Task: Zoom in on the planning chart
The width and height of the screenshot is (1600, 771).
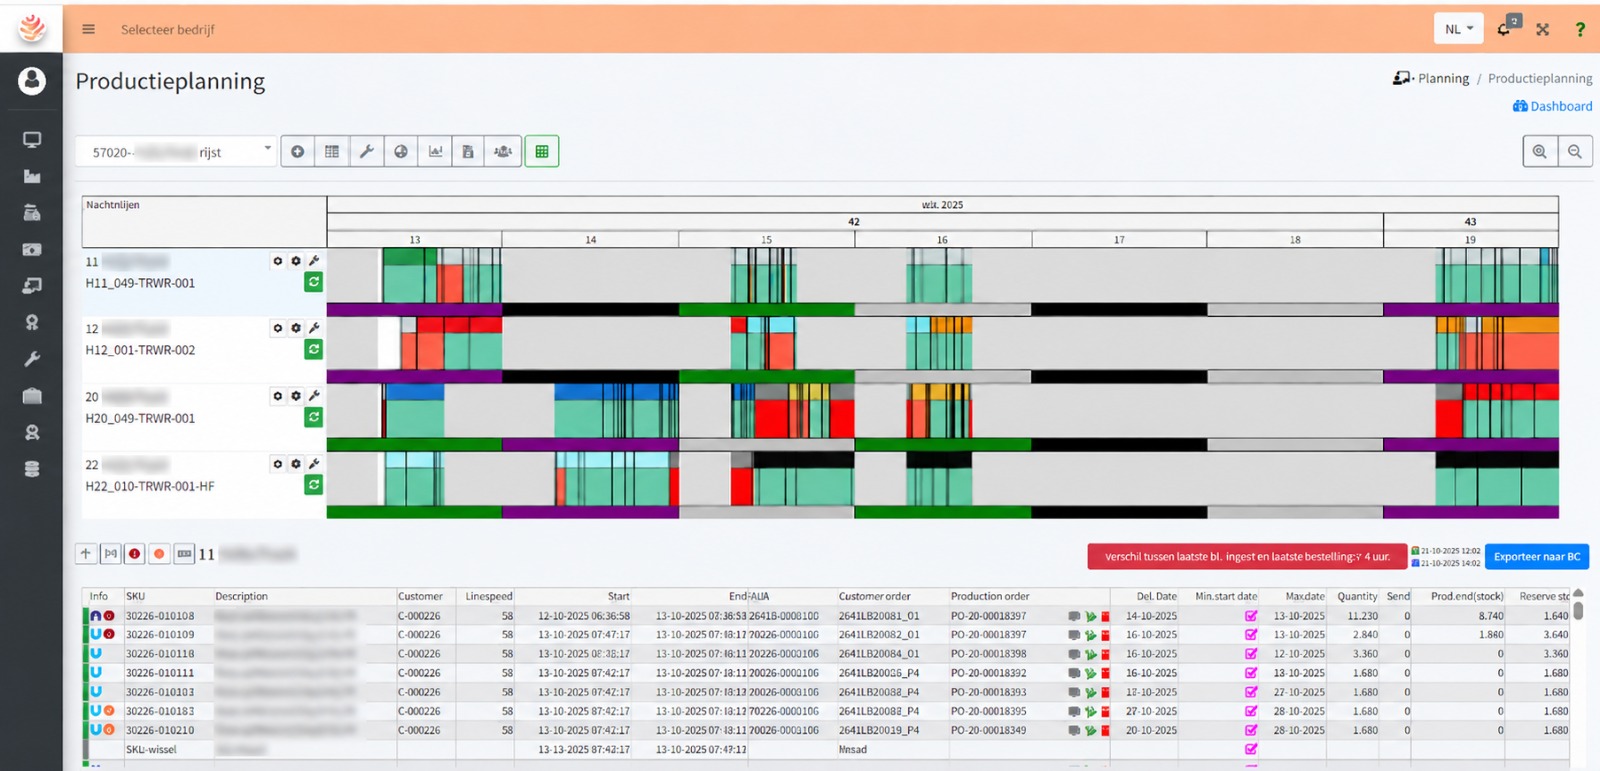Action: click(x=1540, y=151)
